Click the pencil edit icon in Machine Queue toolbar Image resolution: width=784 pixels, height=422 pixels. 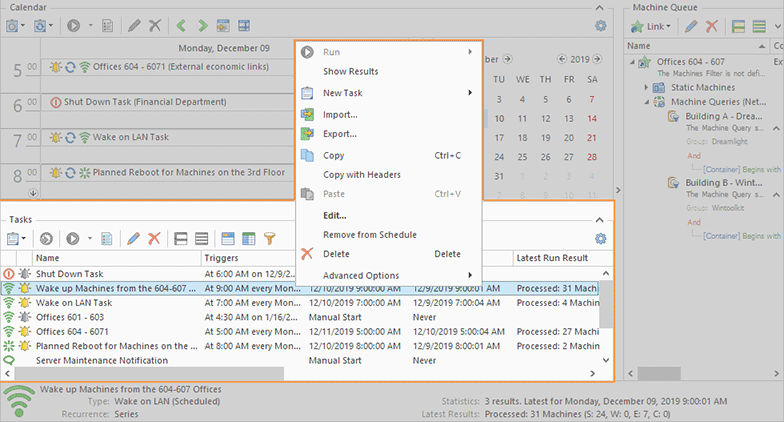click(689, 25)
